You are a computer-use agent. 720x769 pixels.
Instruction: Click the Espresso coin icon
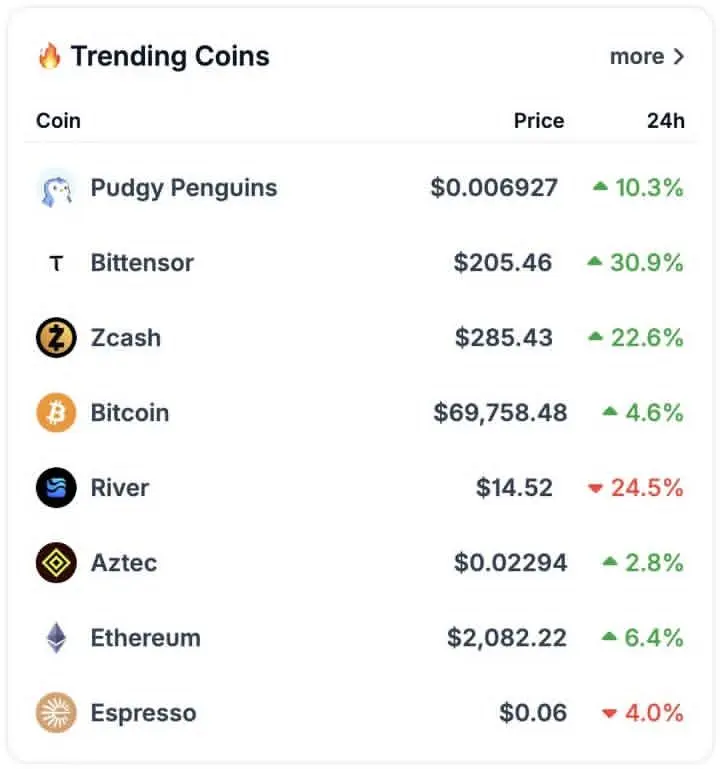pyautogui.click(x=56, y=713)
